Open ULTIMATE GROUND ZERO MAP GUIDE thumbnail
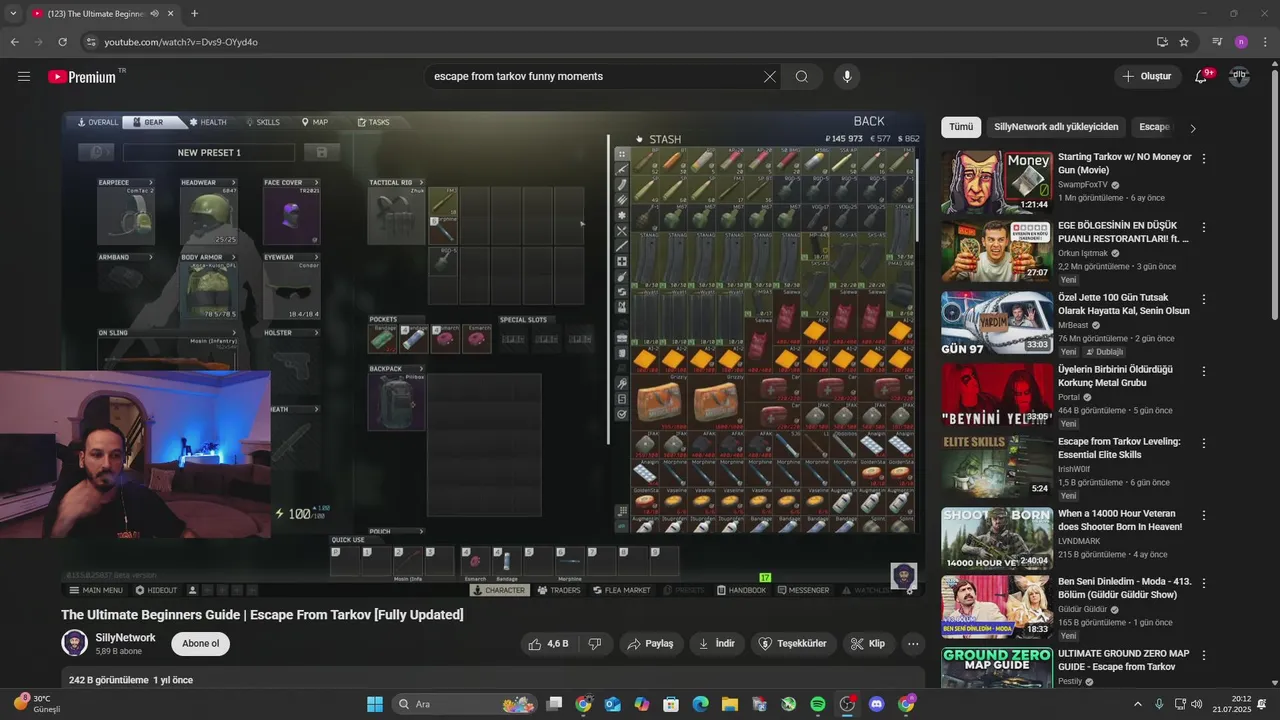Viewport: 1280px width, 720px height. coord(996,668)
